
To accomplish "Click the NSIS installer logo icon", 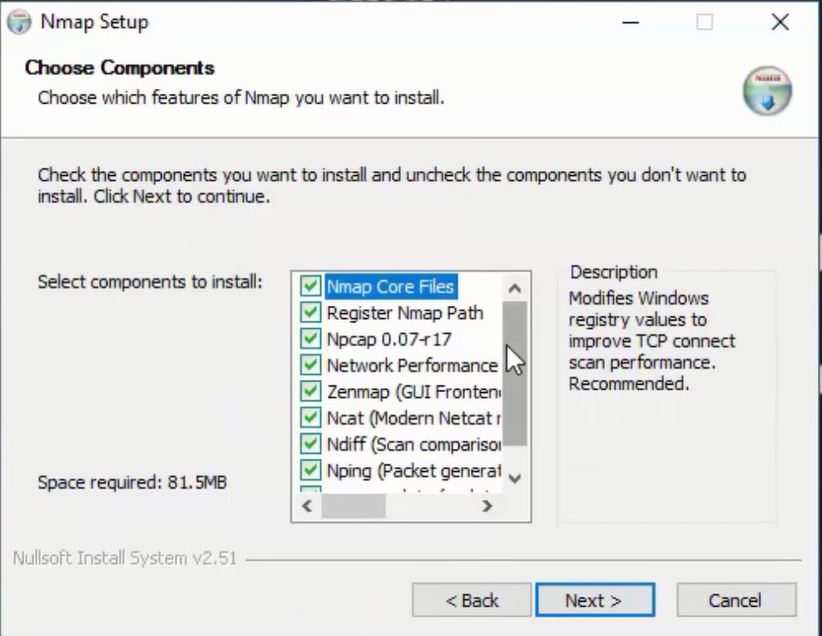I will [x=766, y=89].
